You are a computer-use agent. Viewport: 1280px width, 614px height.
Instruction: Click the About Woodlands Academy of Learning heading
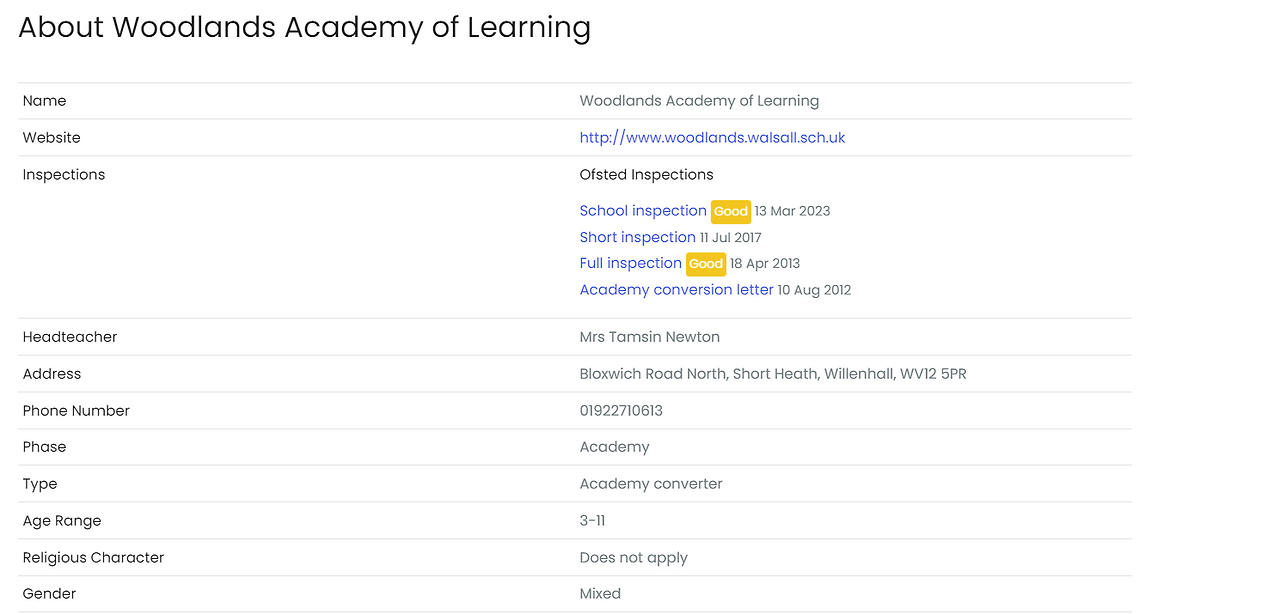304,27
